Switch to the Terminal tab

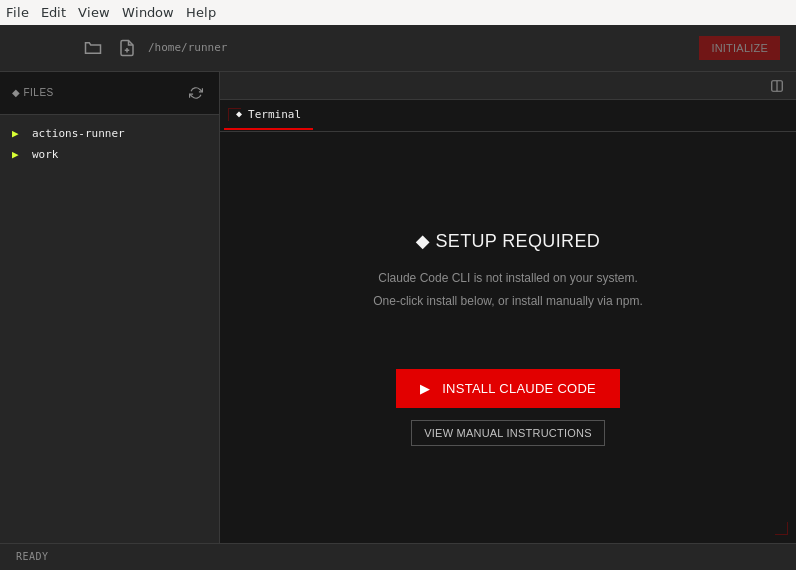click(269, 115)
